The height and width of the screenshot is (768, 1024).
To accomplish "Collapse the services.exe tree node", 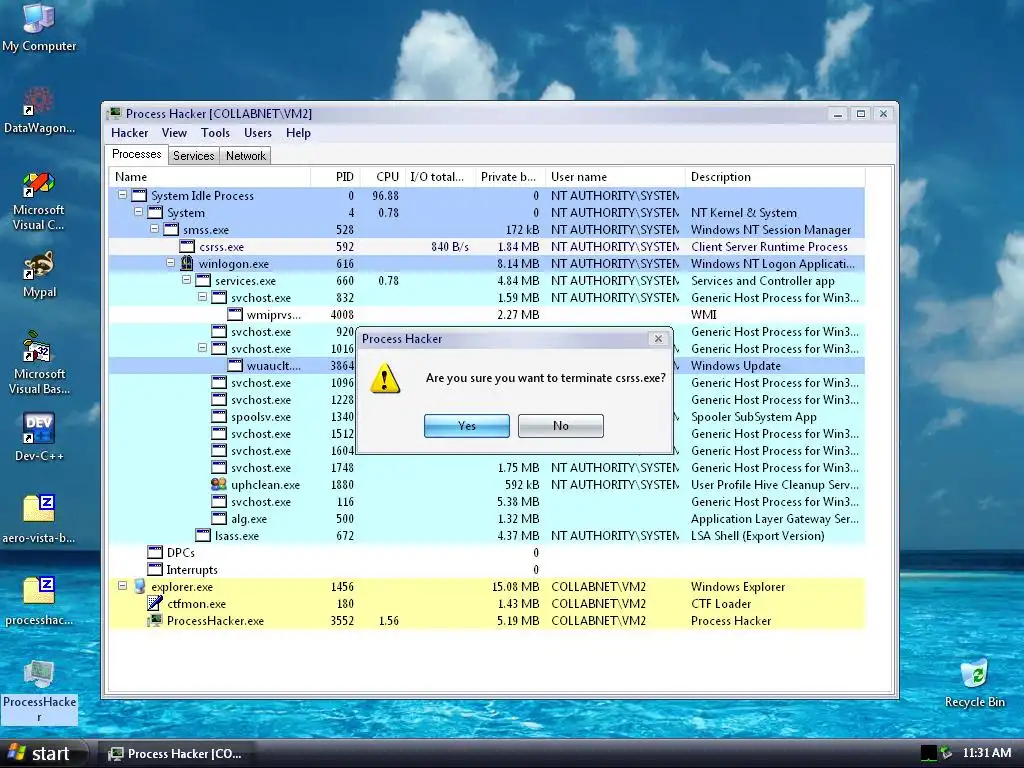I will point(186,280).
